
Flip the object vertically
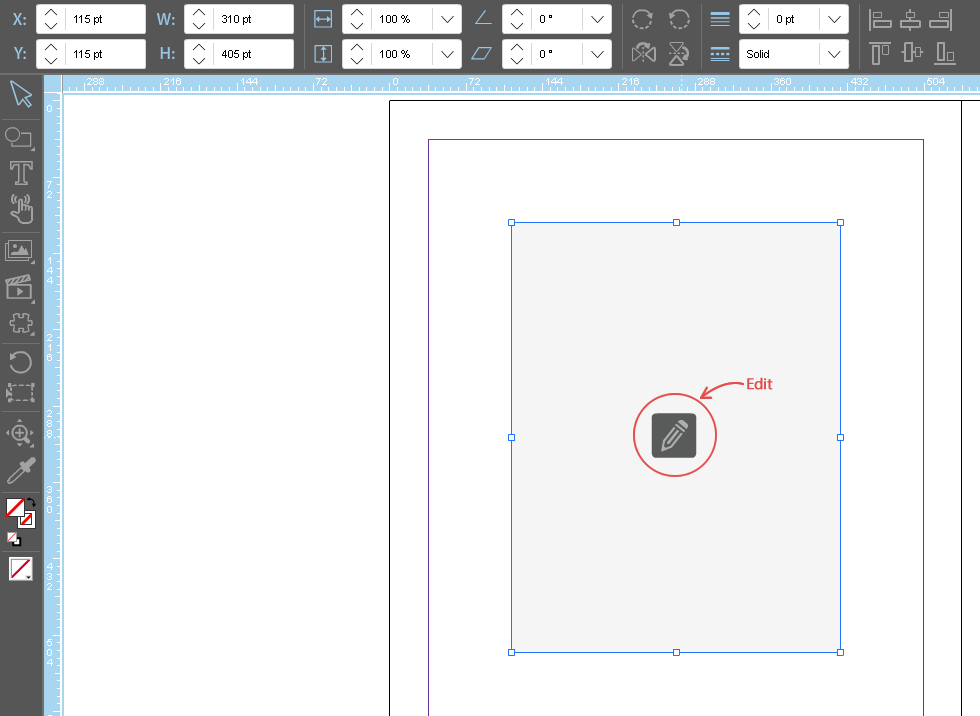pos(679,53)
